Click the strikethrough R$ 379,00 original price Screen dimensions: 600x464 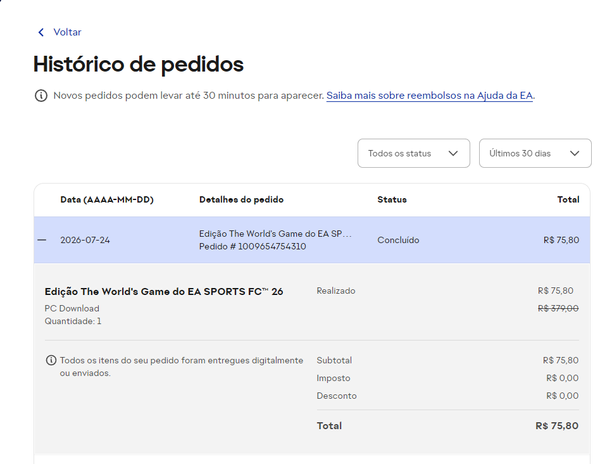pyautogui.click(x=558, y=308)
